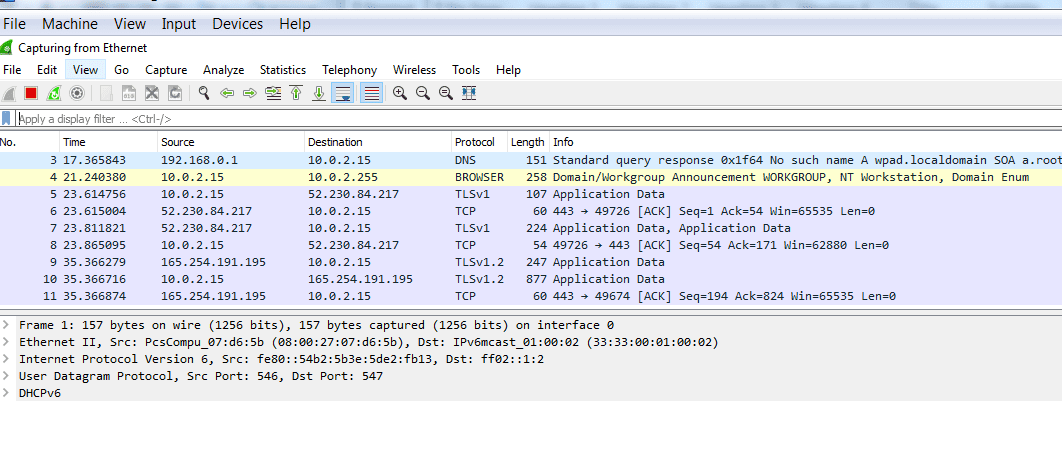Click the Reload capture file icon
This screenshot has height=466, width=1062.
(x=175, y=93)
